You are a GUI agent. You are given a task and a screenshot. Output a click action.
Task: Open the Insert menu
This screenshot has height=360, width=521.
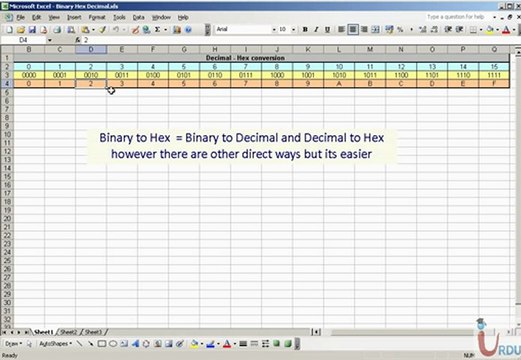pos(74,17)
